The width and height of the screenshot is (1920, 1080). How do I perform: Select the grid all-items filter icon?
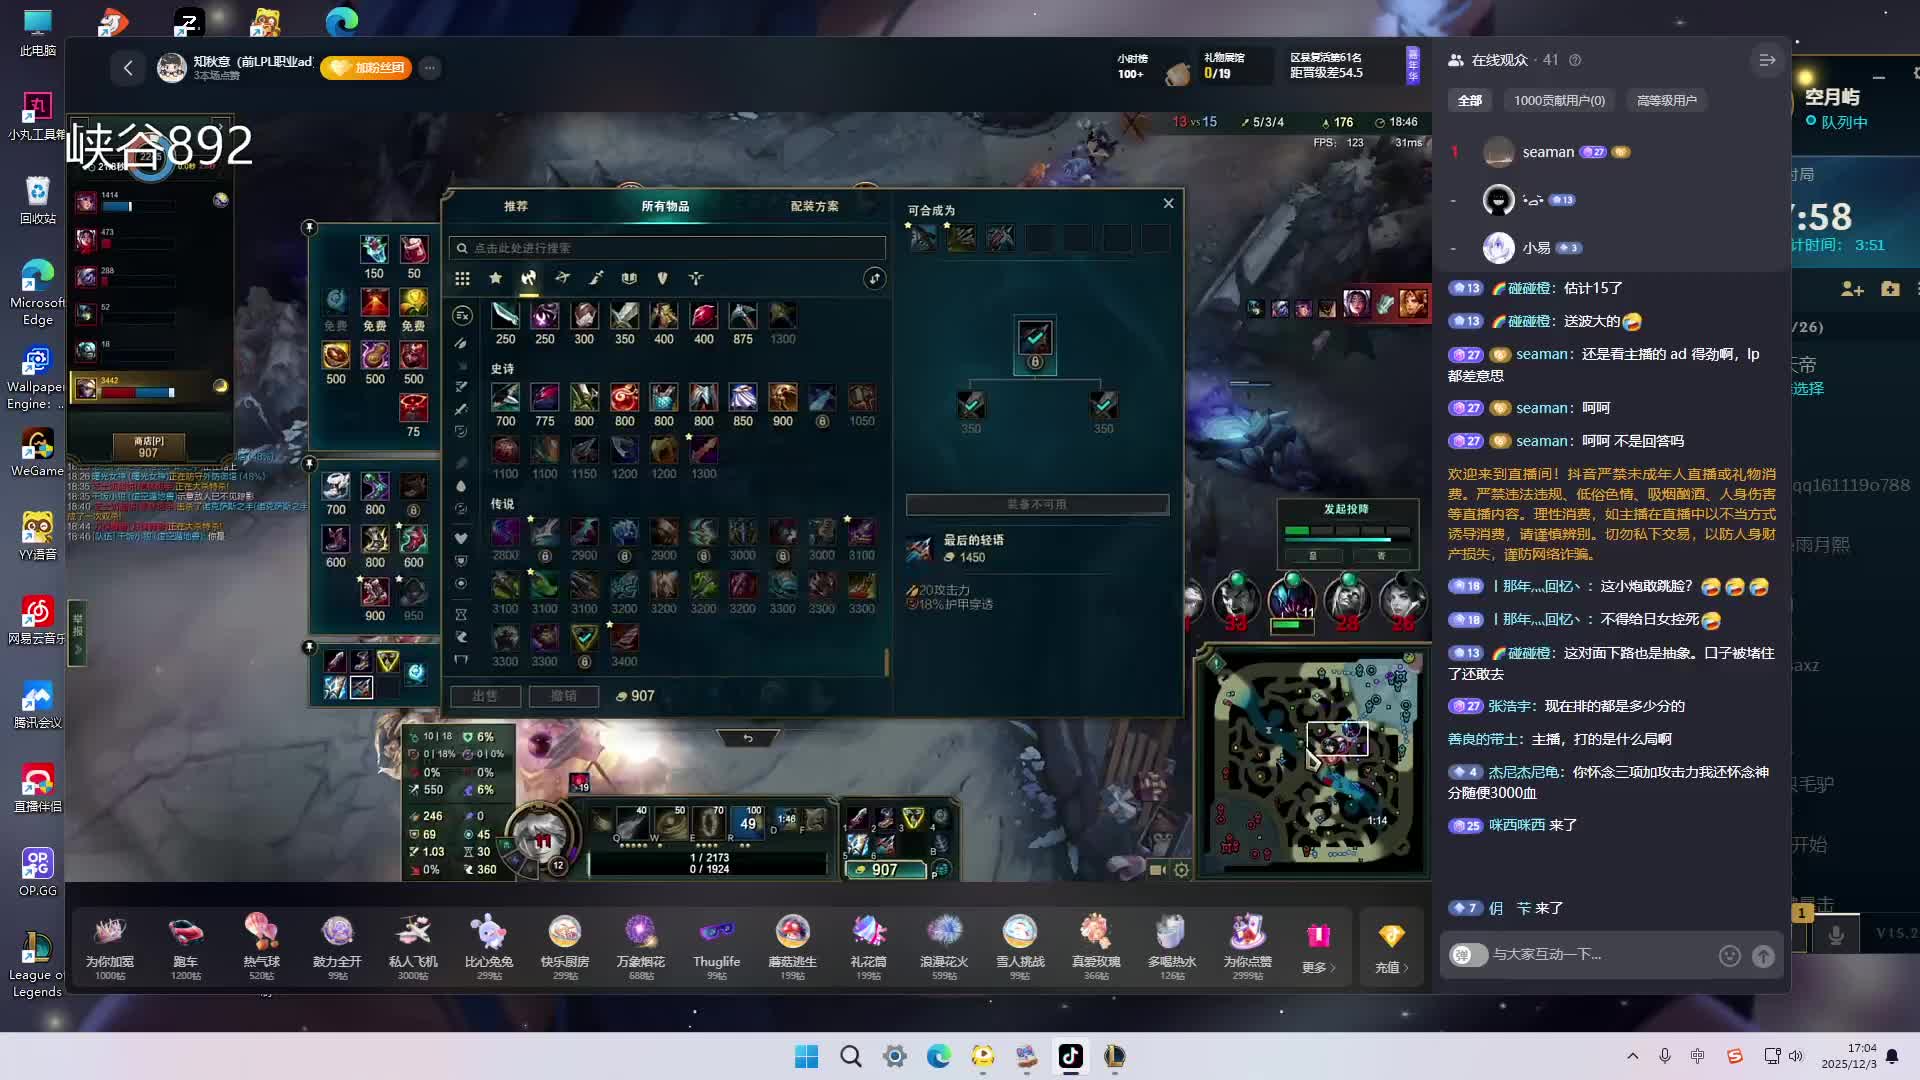point(462,279)
